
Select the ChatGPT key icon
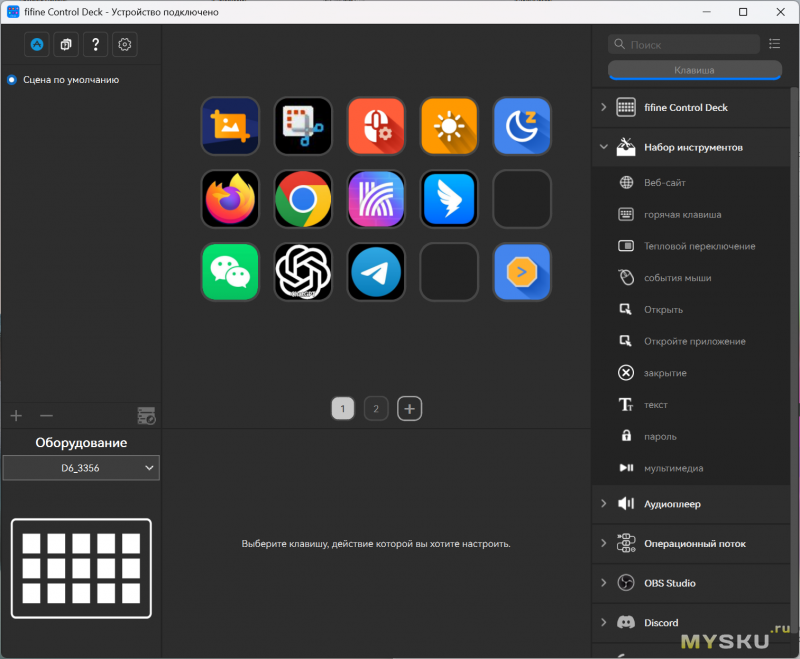303,272
